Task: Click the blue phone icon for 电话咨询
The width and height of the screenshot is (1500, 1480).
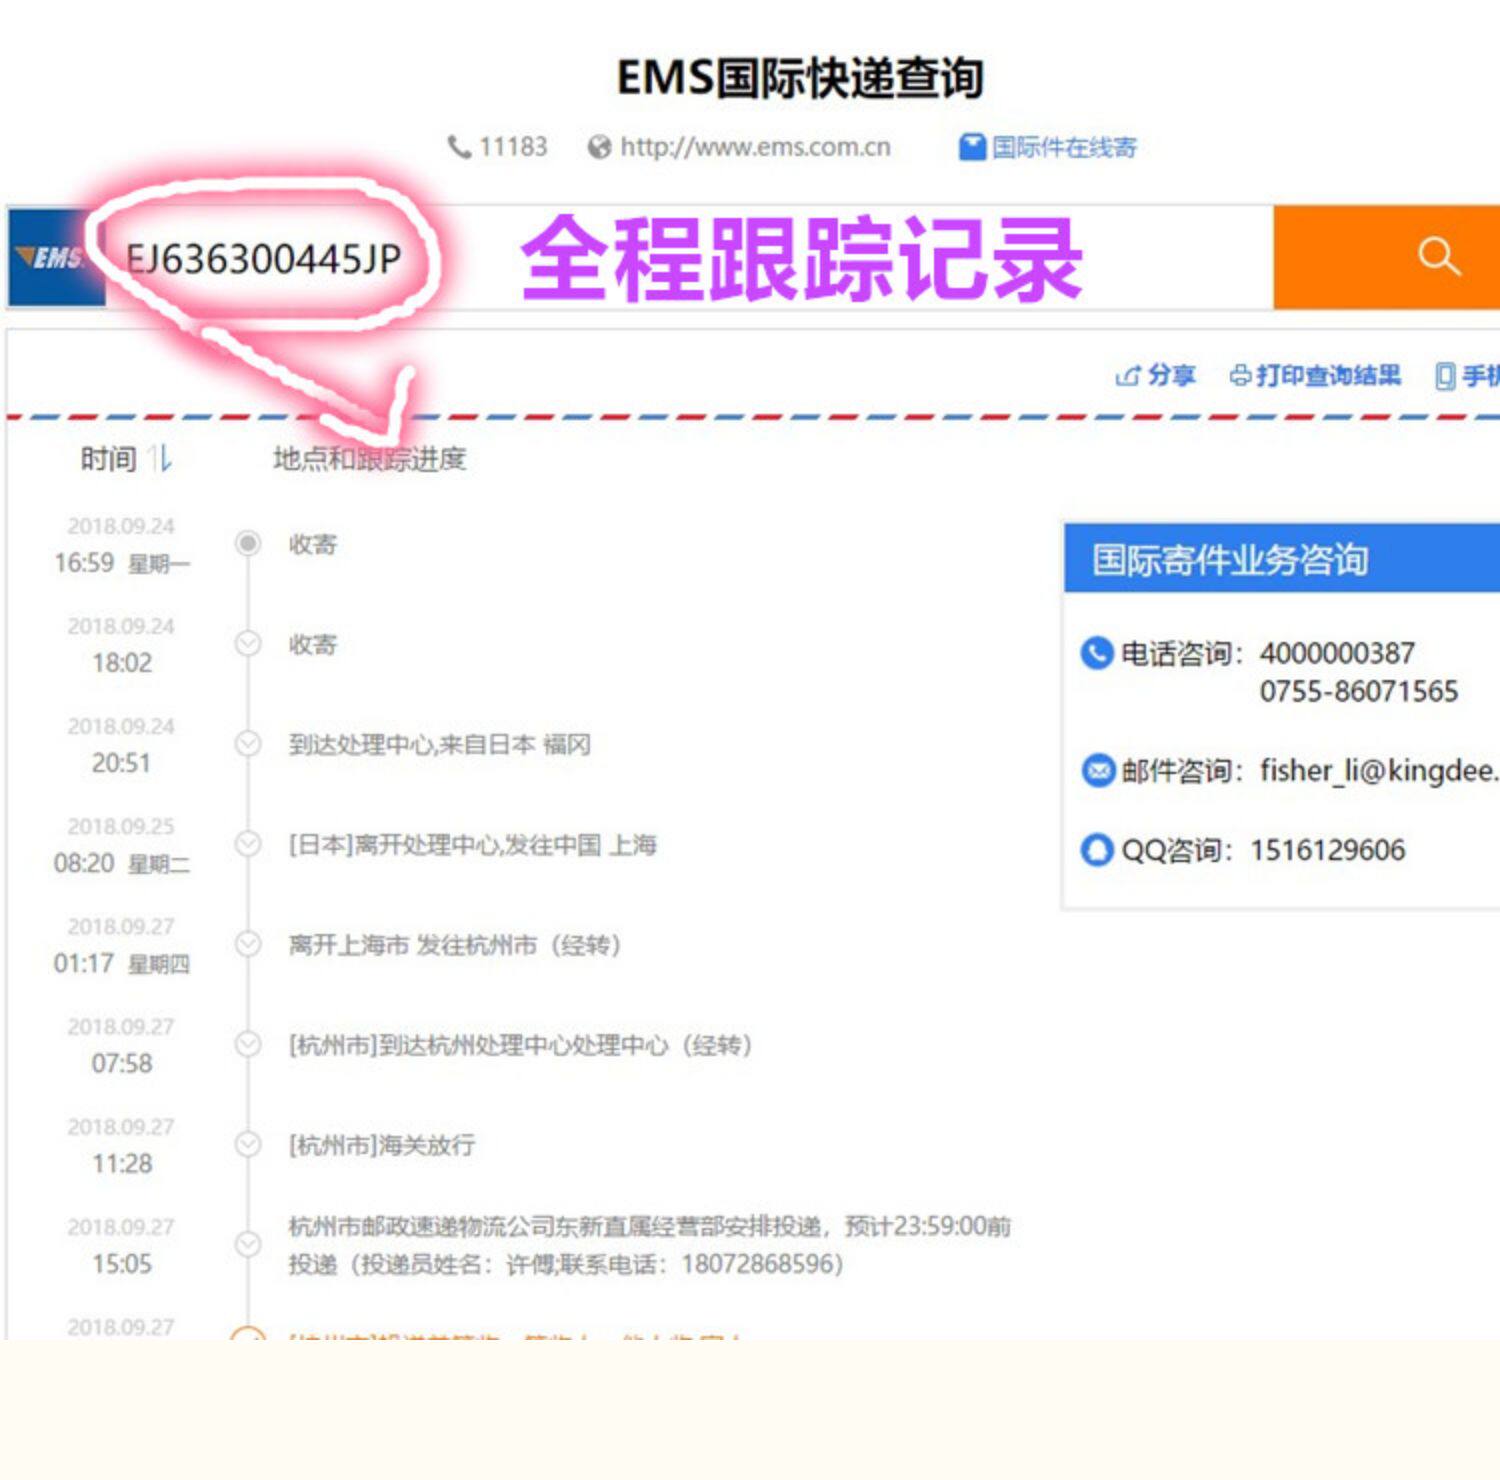Action: [x=1097, y=653]
